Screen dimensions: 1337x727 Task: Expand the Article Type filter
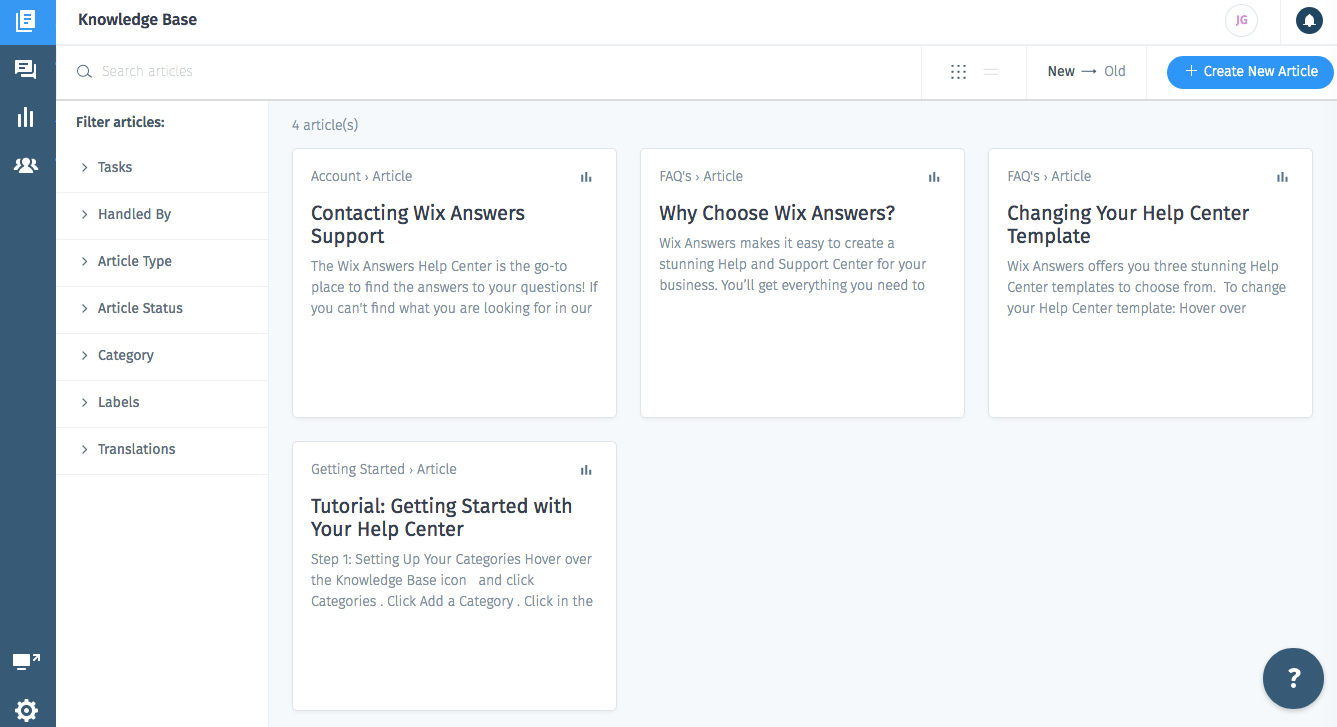pyautogui.click(x=162, y=261)
